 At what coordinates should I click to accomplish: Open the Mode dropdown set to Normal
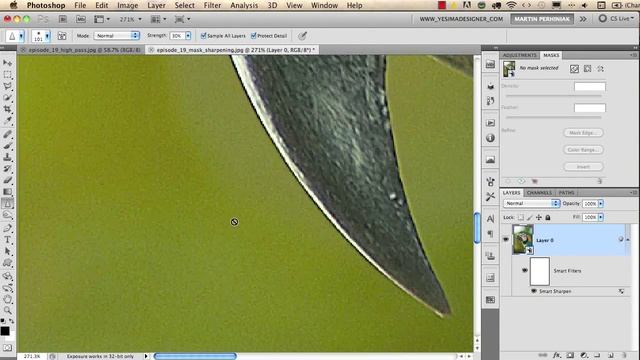coord(117,36)
